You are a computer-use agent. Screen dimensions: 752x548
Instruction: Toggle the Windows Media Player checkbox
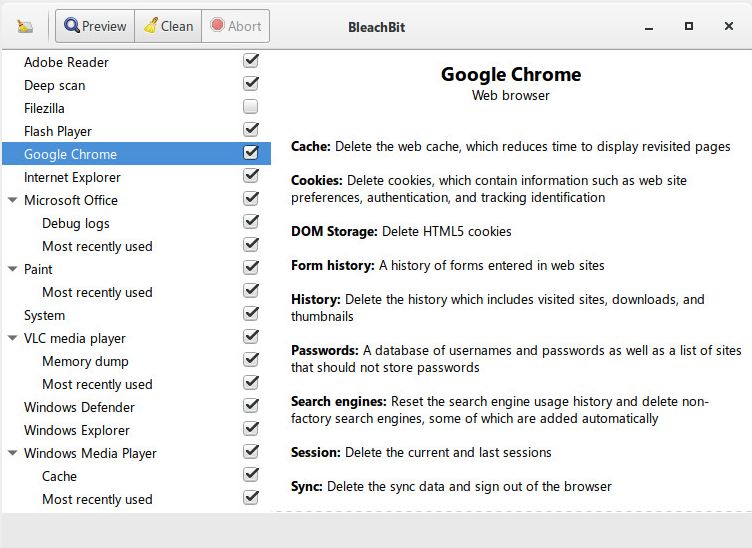pos(251,452)
